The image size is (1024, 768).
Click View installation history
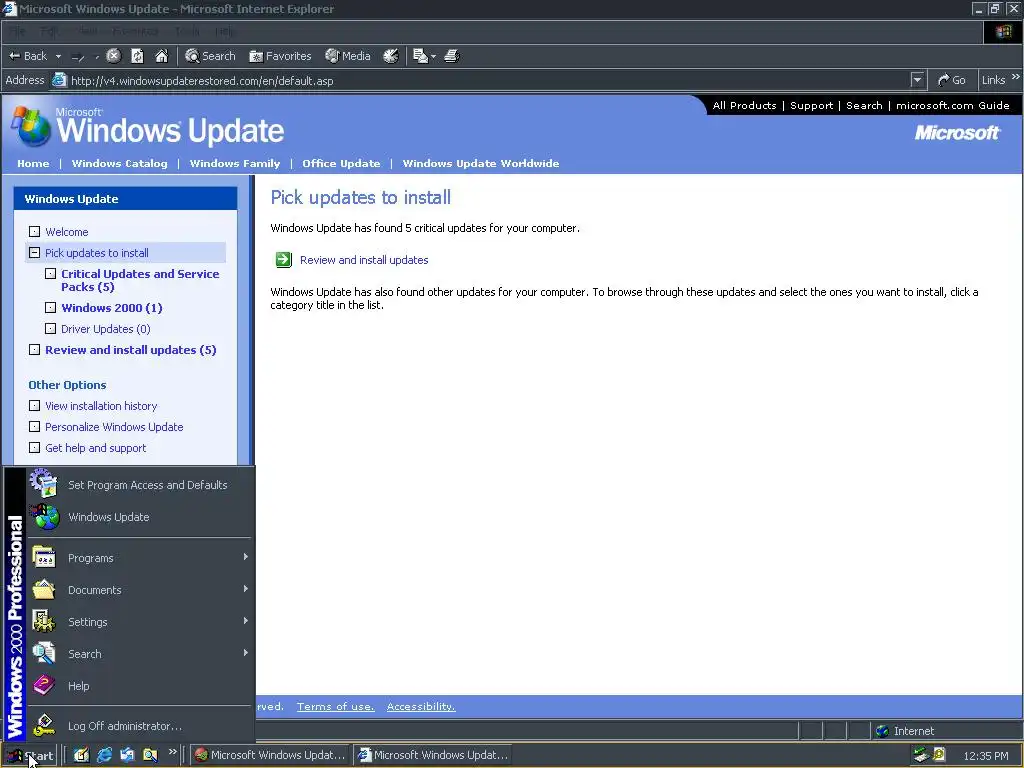coord(101,406)
